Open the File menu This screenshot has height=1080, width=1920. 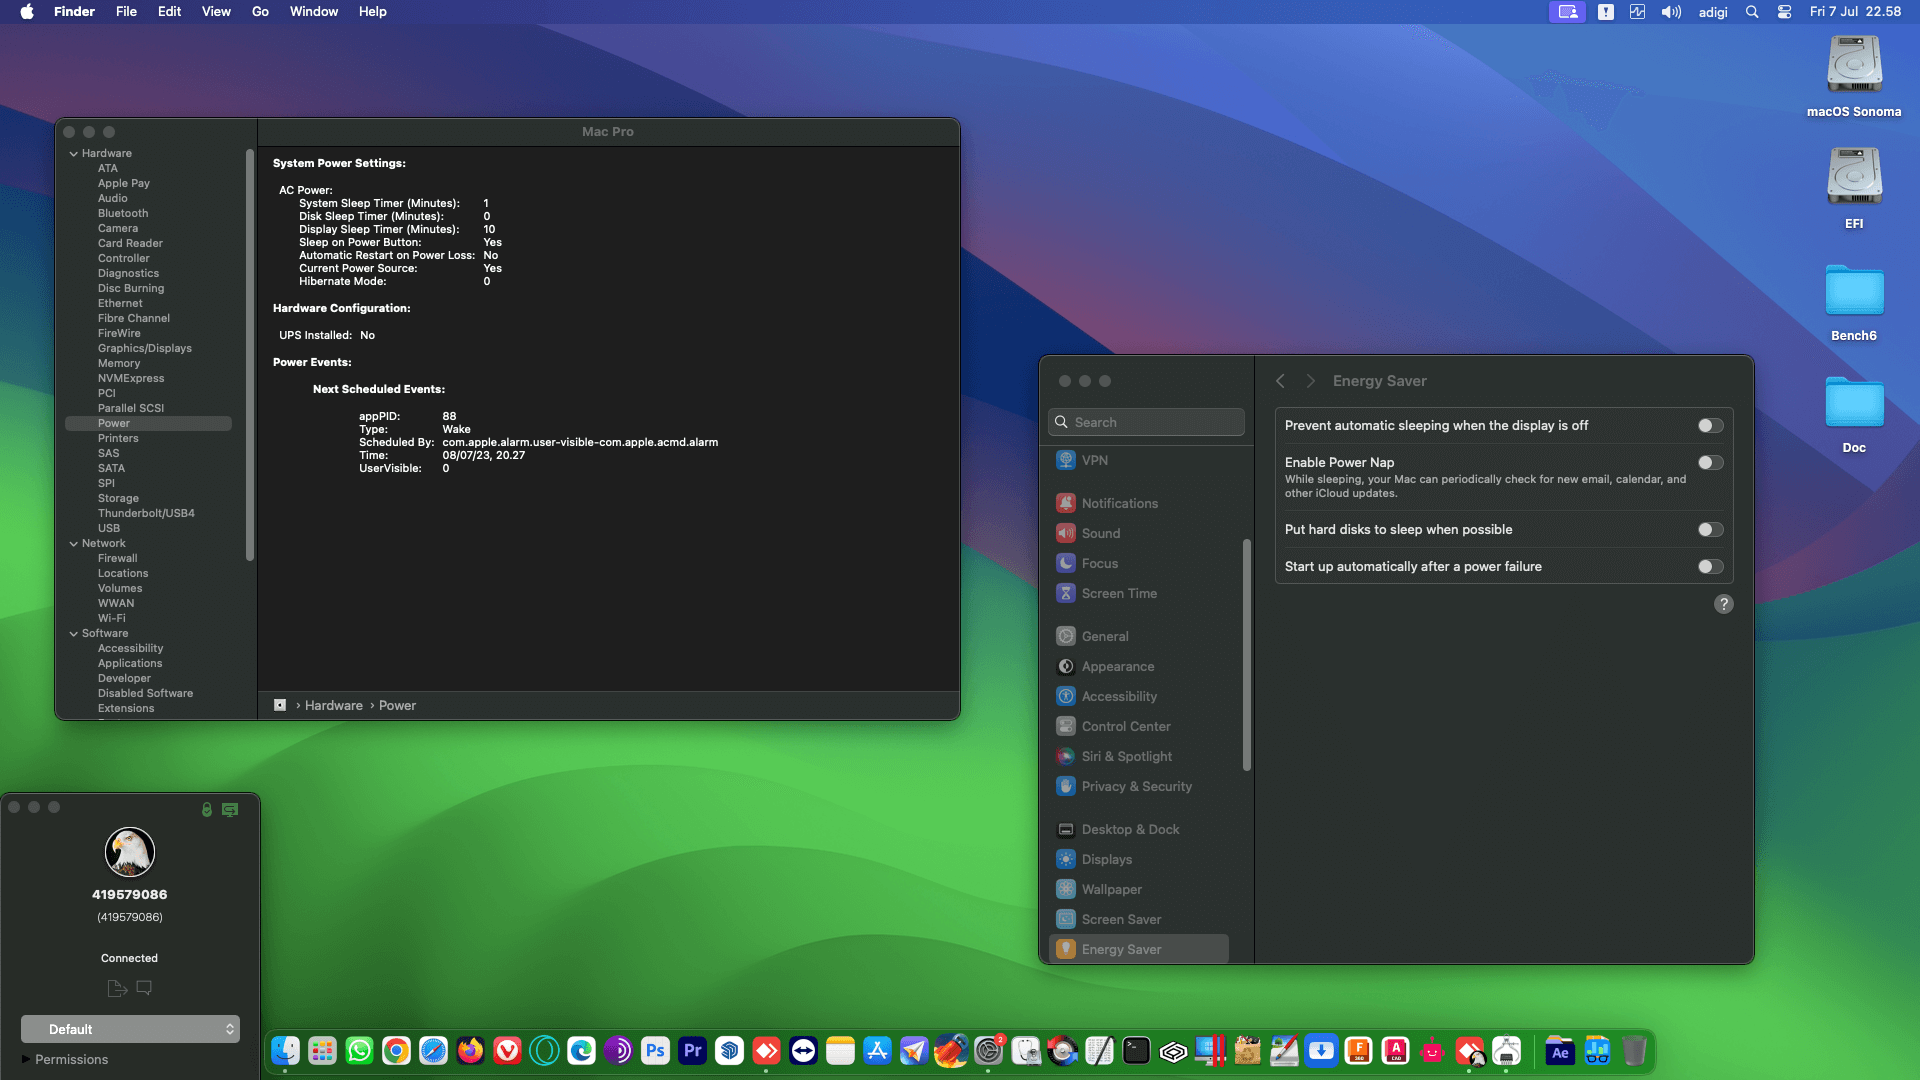click(126, 12)
